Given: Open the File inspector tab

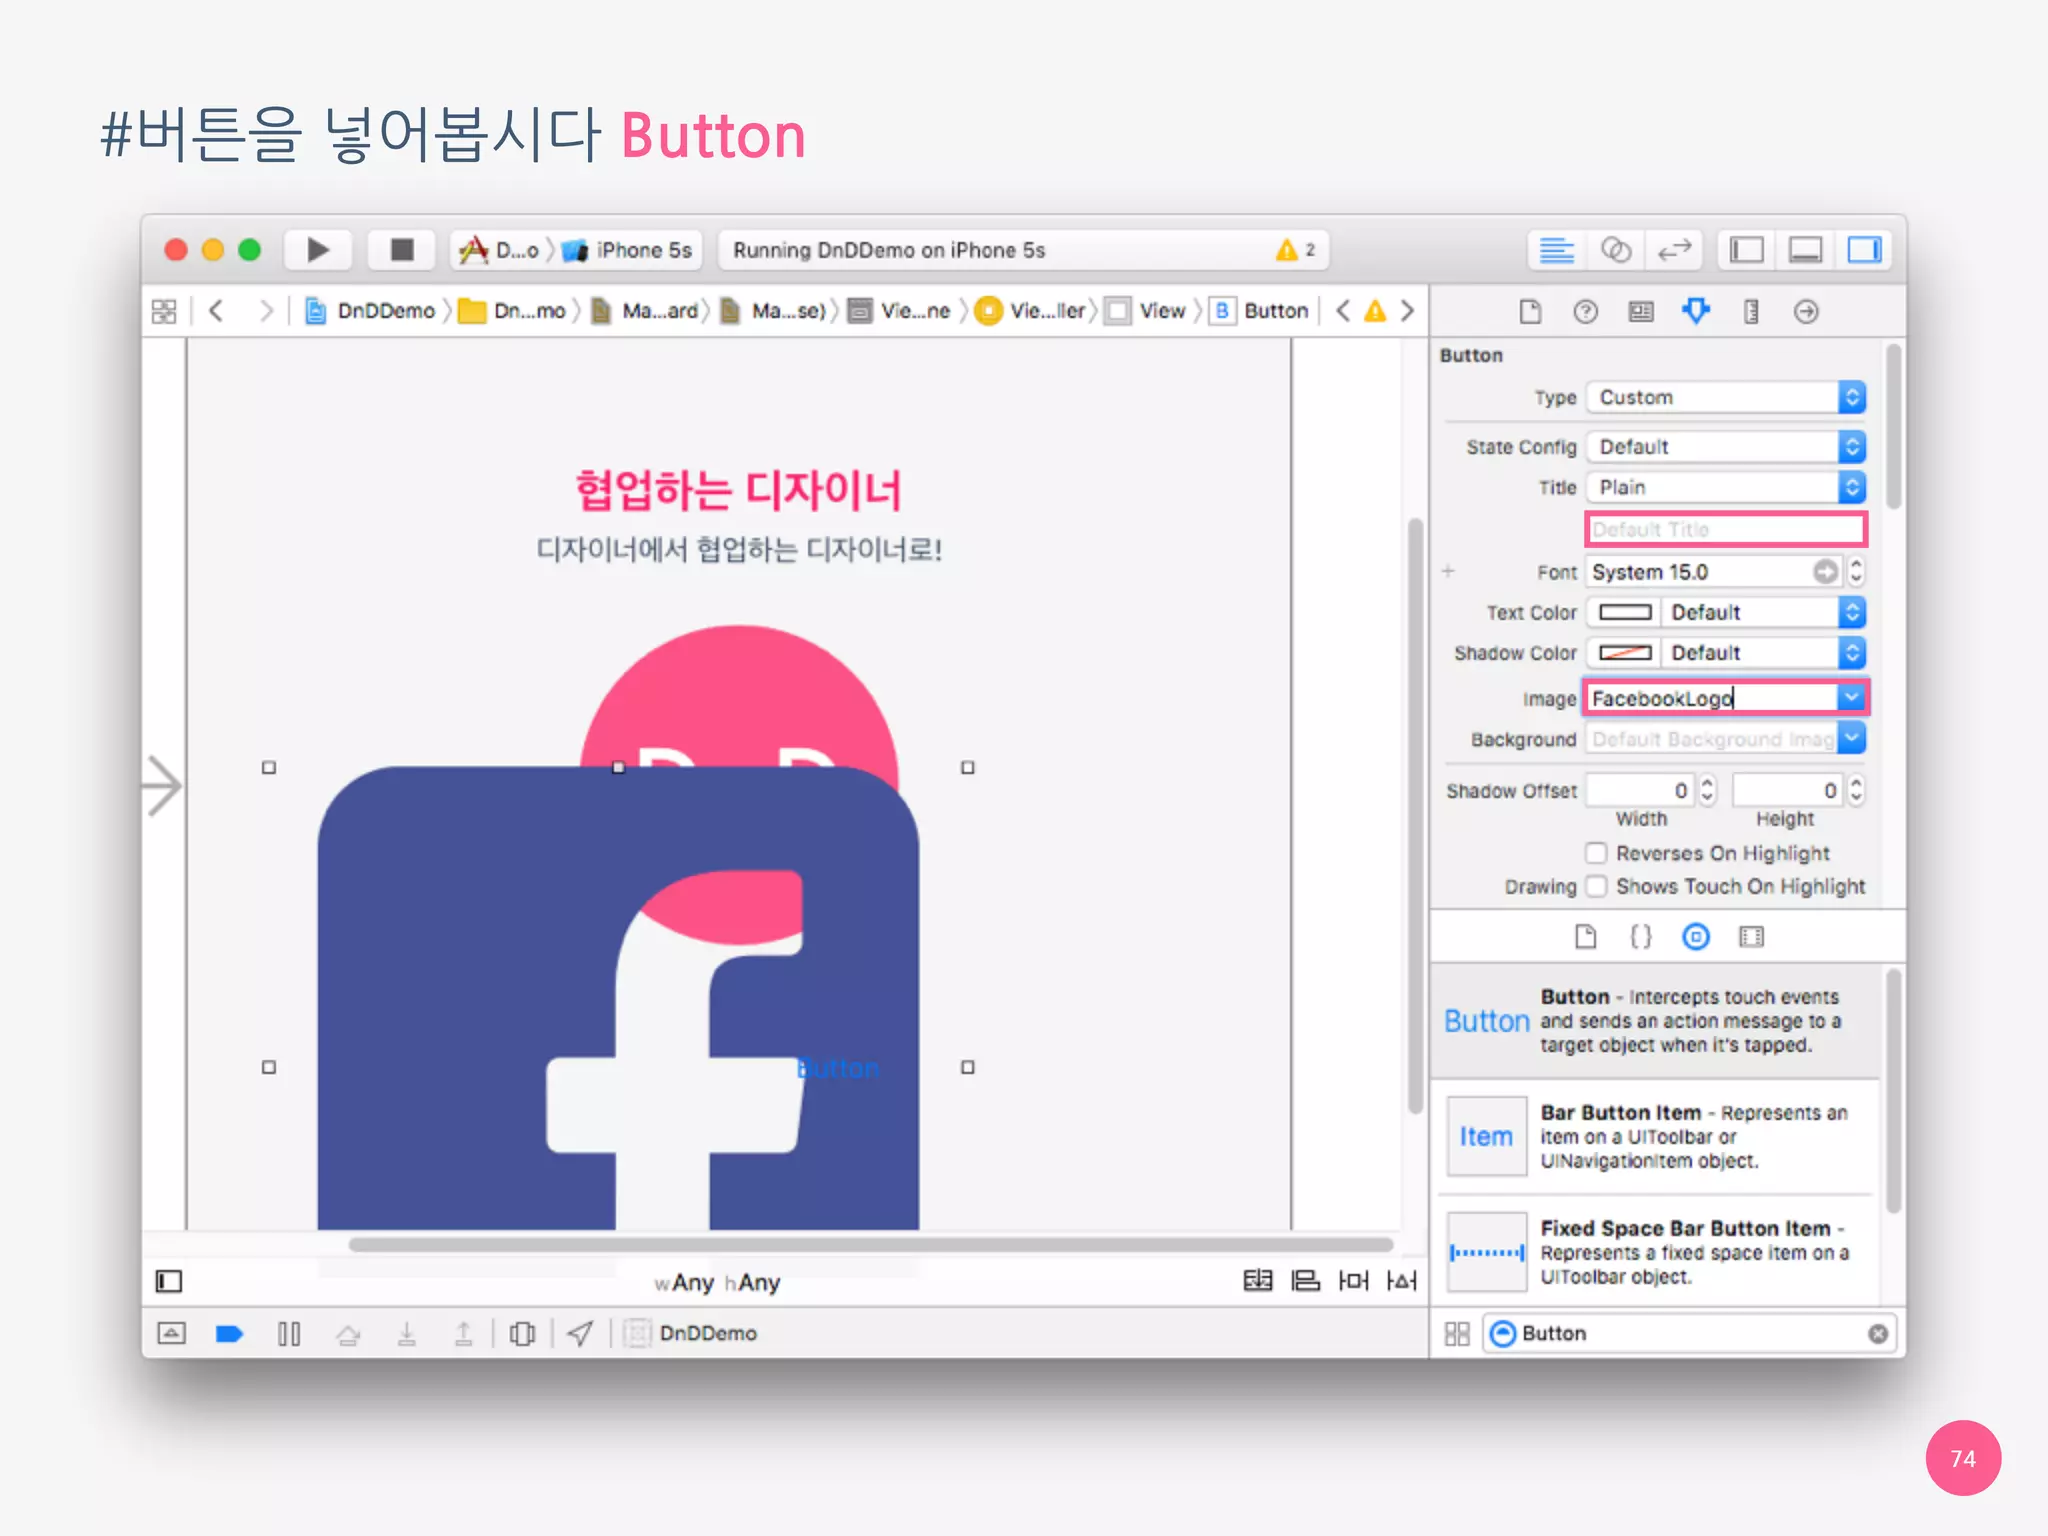Looking at the screenshot, I should coord(1530,312).
